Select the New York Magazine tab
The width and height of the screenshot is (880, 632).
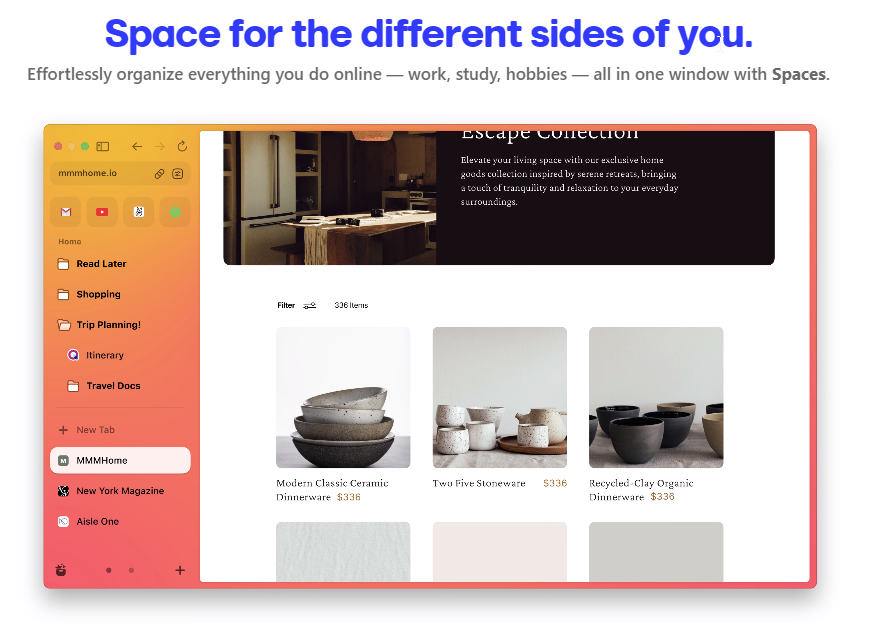[x=120, y=491]
